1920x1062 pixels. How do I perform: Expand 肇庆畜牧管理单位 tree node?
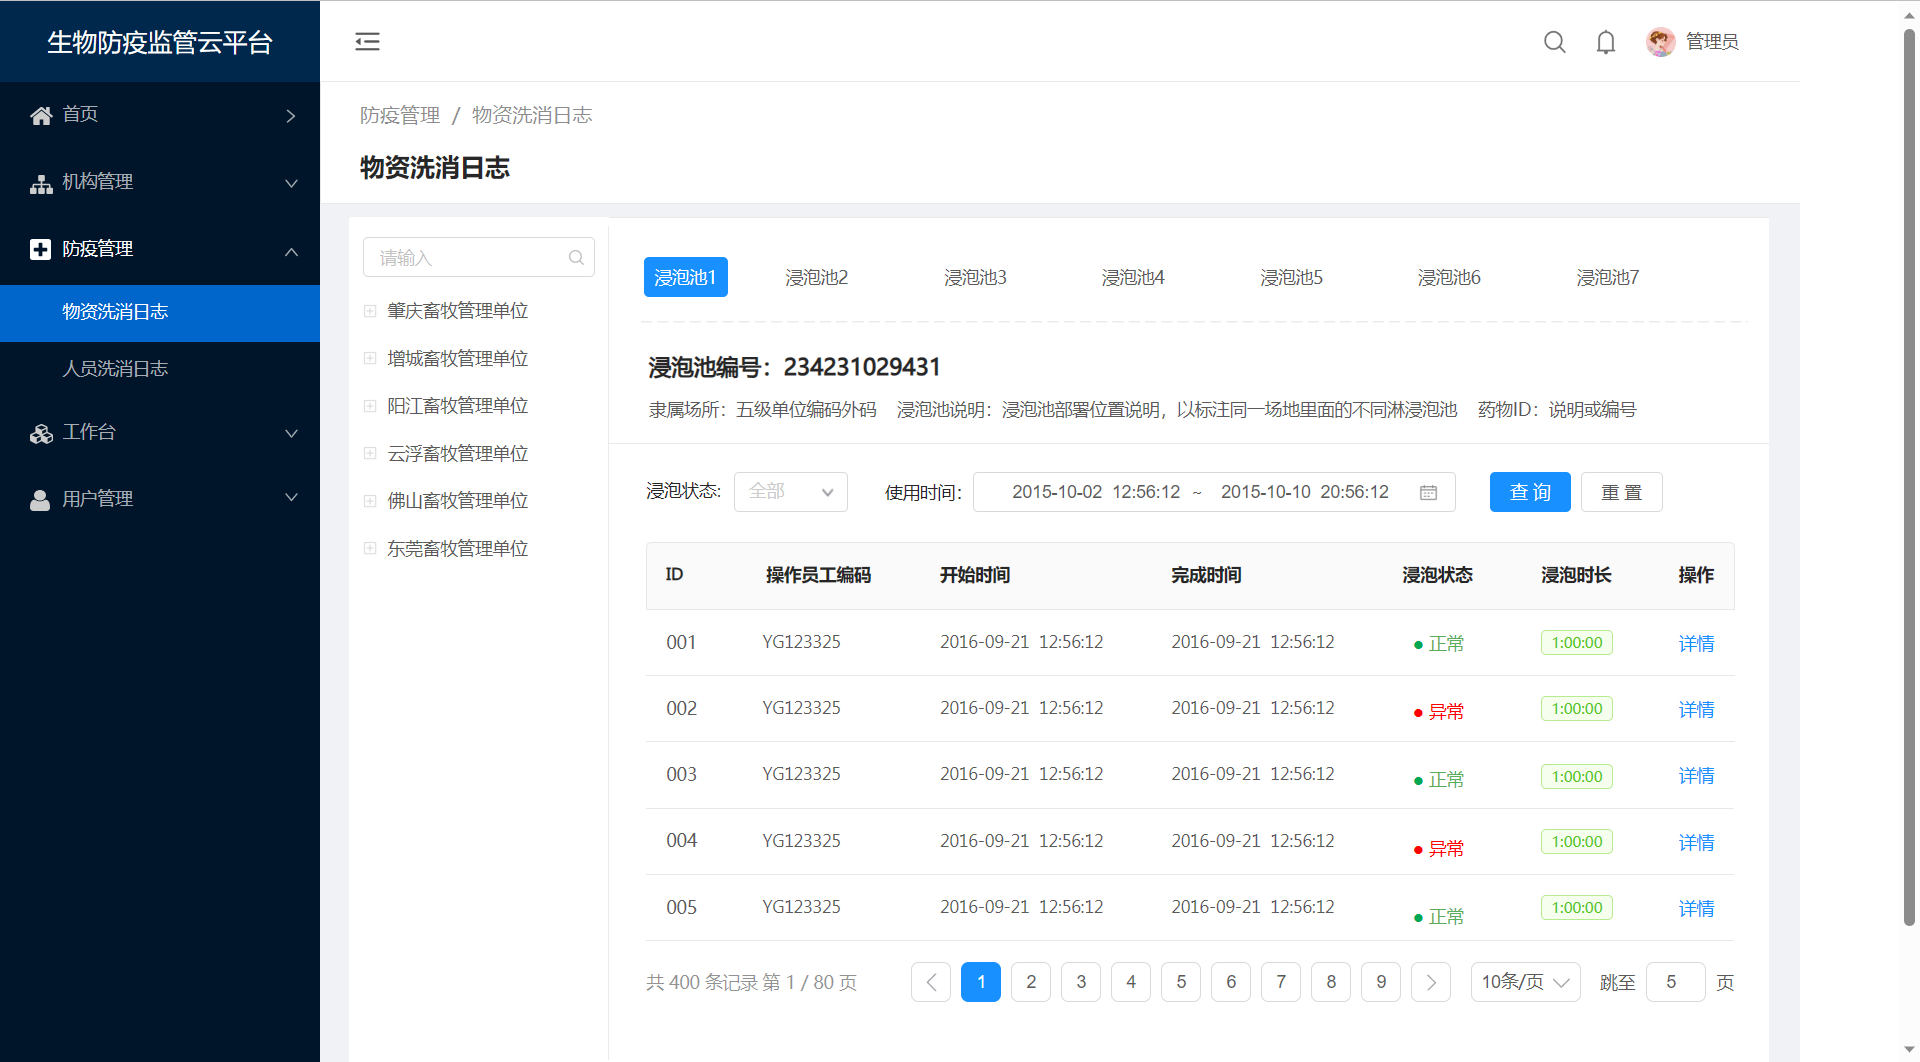pos(370,311)
